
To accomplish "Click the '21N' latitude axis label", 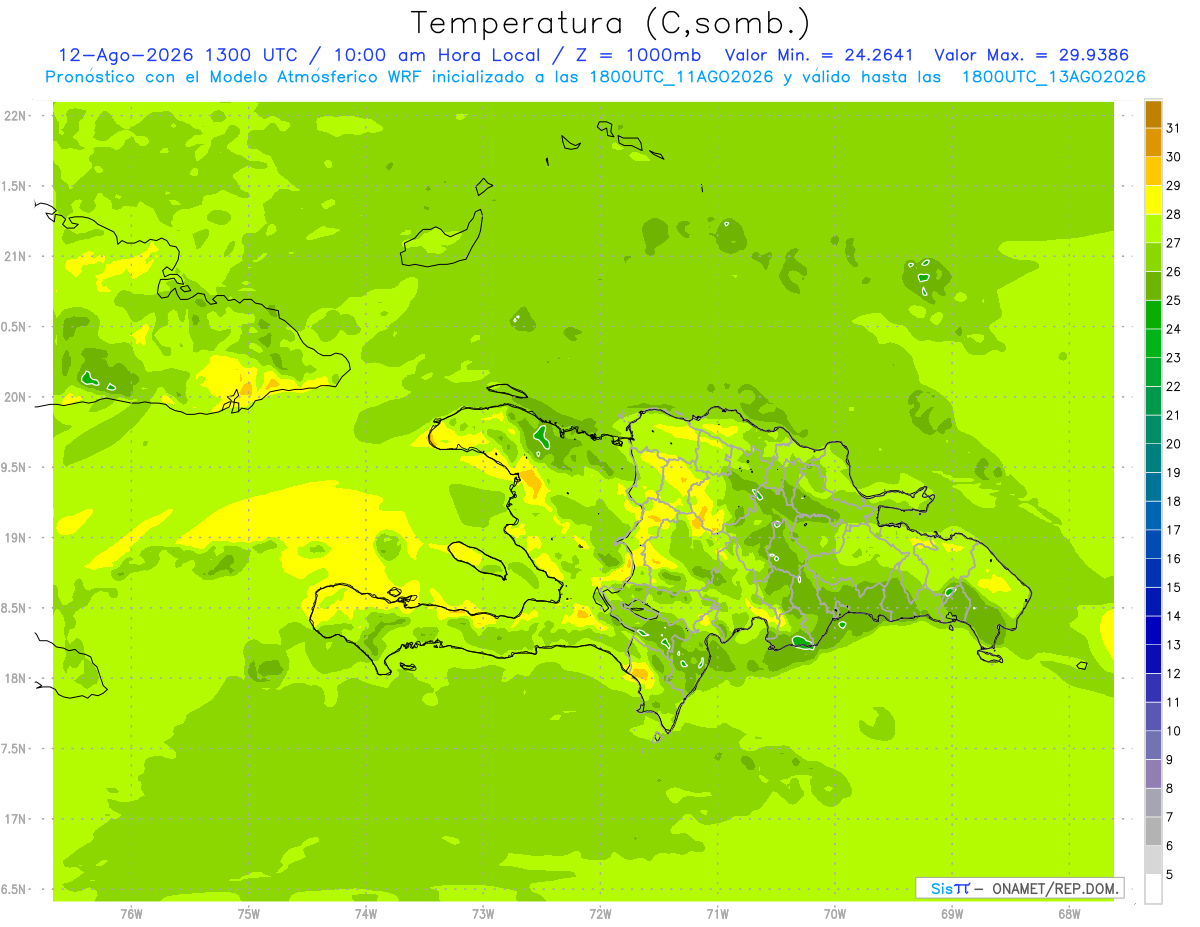I will click(x=15, y=257).
